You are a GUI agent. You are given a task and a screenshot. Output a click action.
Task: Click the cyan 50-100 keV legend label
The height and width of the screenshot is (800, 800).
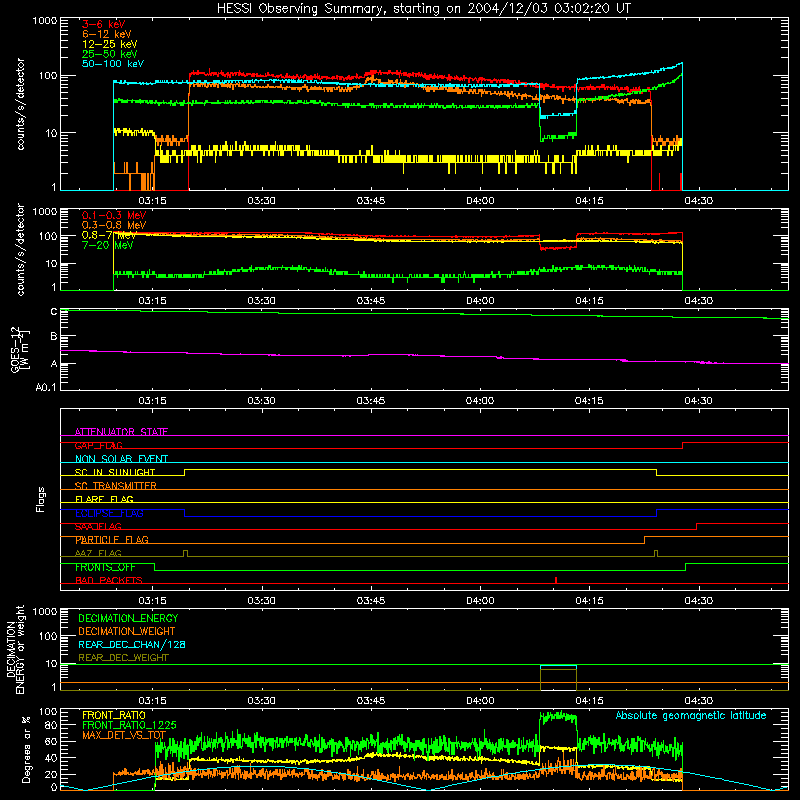pyautogui.click(x=113, y=64)
